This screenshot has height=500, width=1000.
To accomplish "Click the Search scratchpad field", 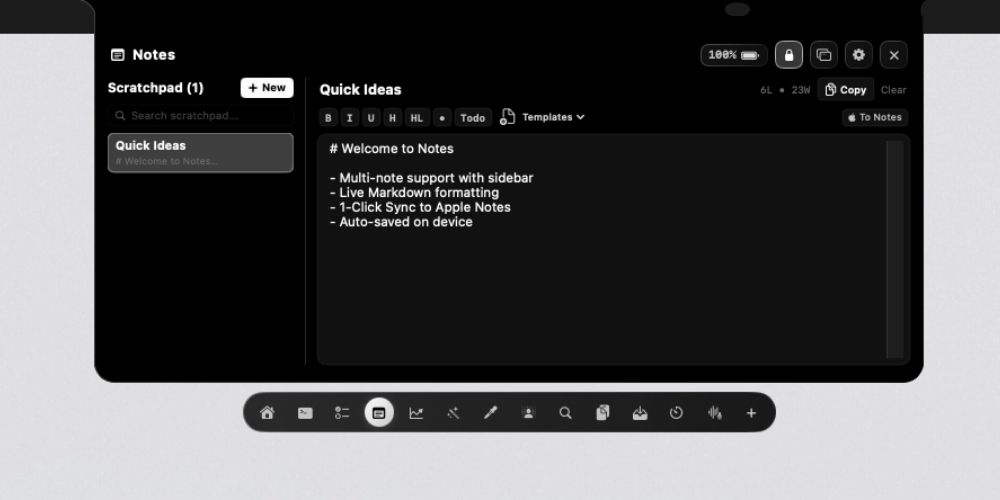I will click(200, 115).
